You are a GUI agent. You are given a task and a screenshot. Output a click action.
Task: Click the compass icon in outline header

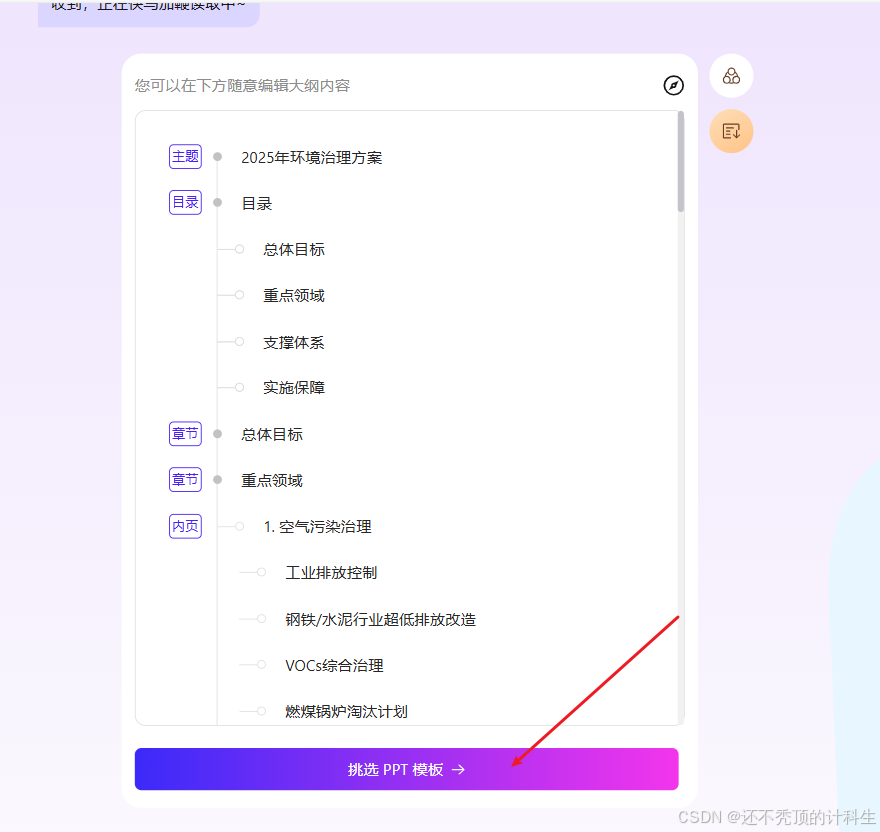click(673, 85)
